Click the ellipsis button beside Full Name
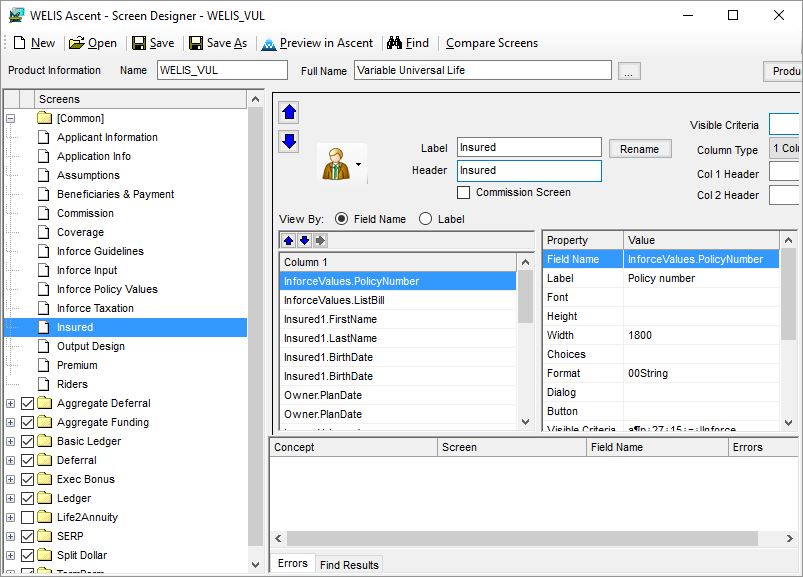Screen dimensions: 803x577 point(629,71)
